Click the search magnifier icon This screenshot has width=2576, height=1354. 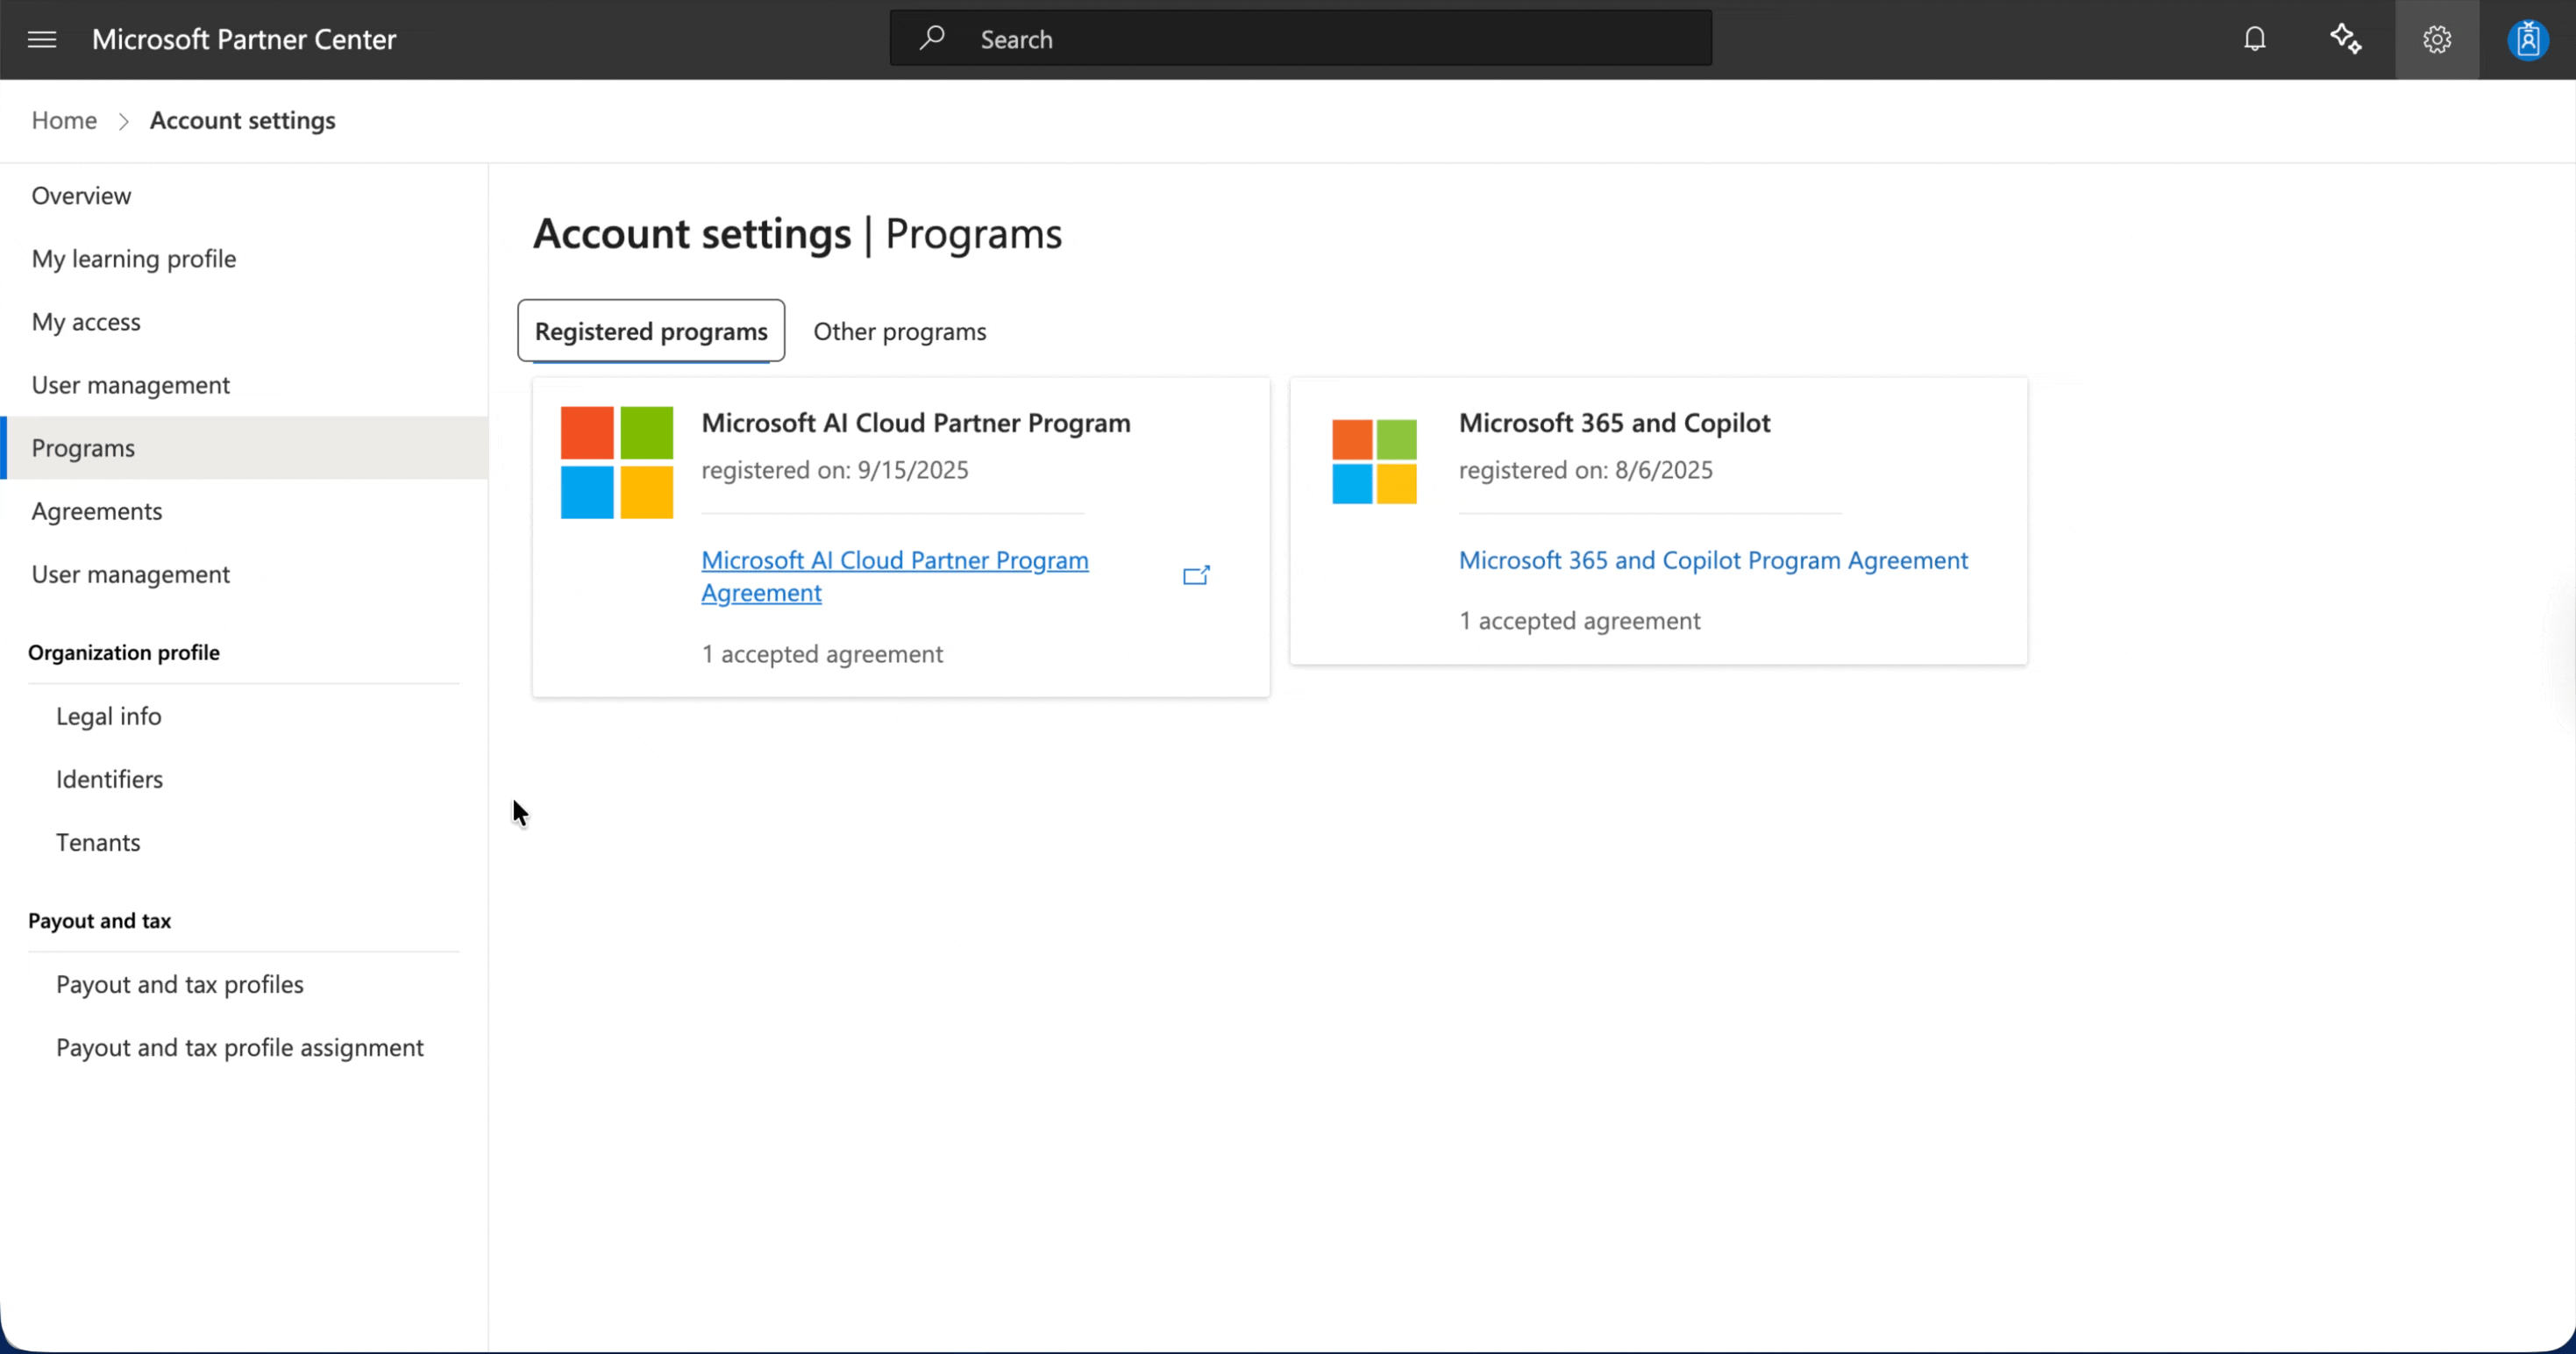click(x=932, y=38)
